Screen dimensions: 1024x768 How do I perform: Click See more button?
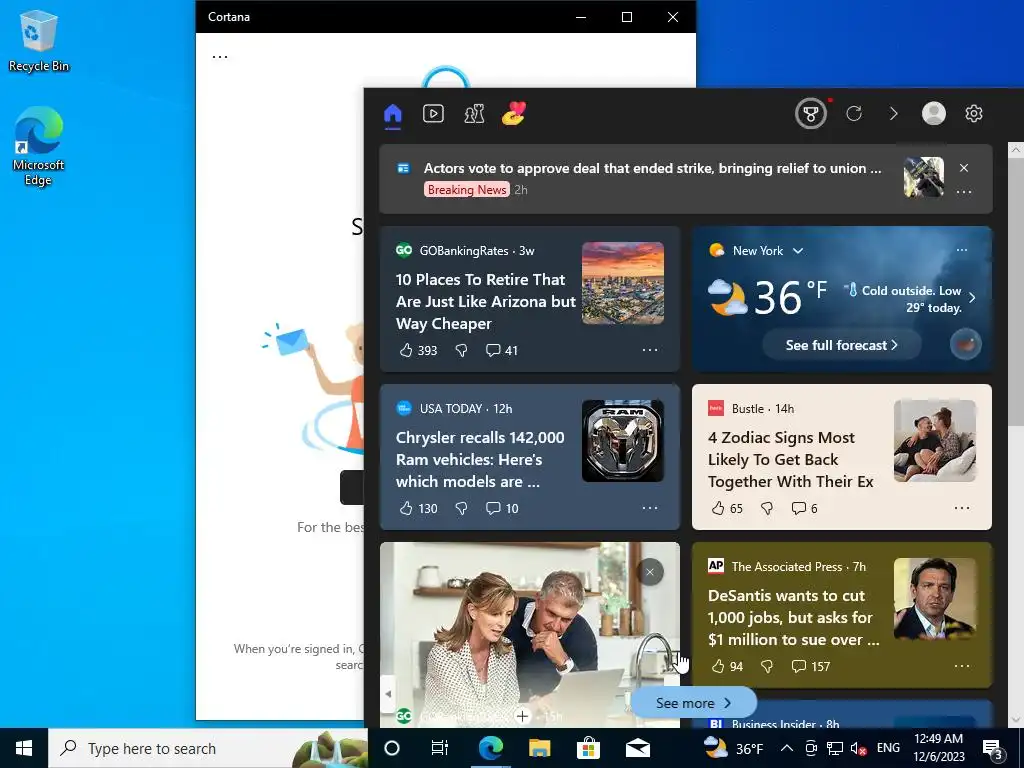(x=693, y=703)
